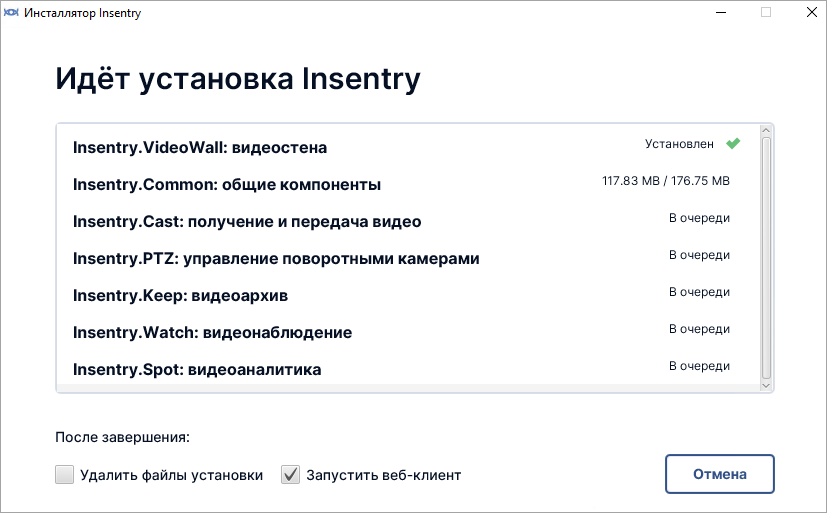
Task: Select Insentry.VideoWall: видеостена item
Action: [x=408, y=147]
